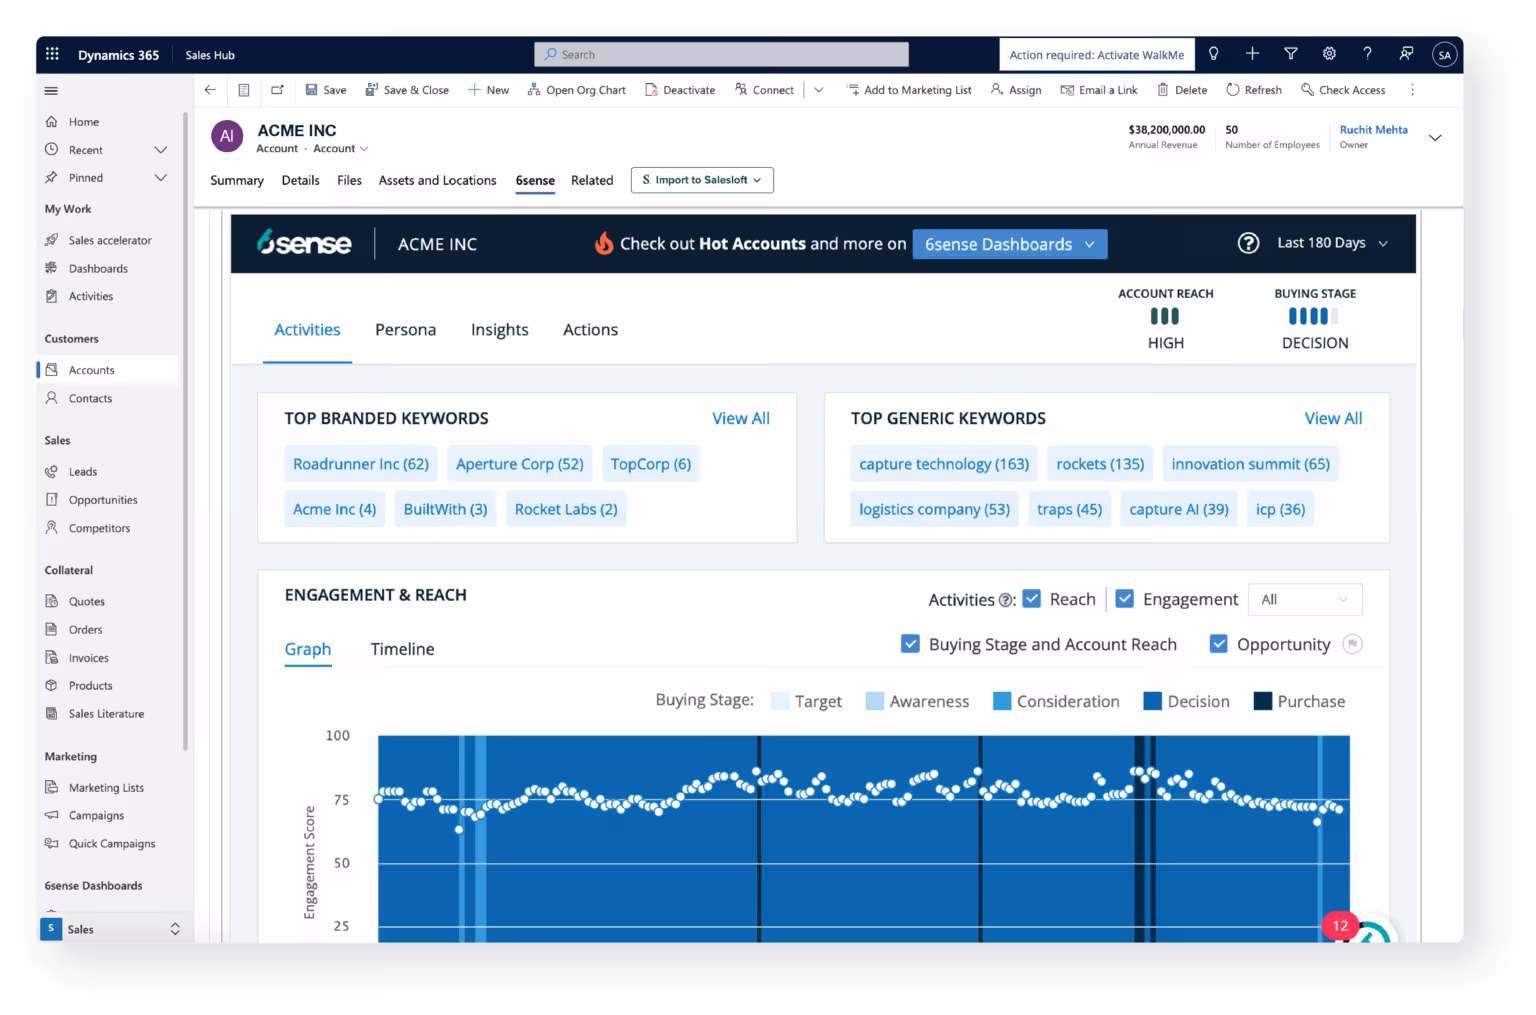Click View All for Top Generic Keywords
Screen dimensions: 1536x1015
[x=1333, y=418]
